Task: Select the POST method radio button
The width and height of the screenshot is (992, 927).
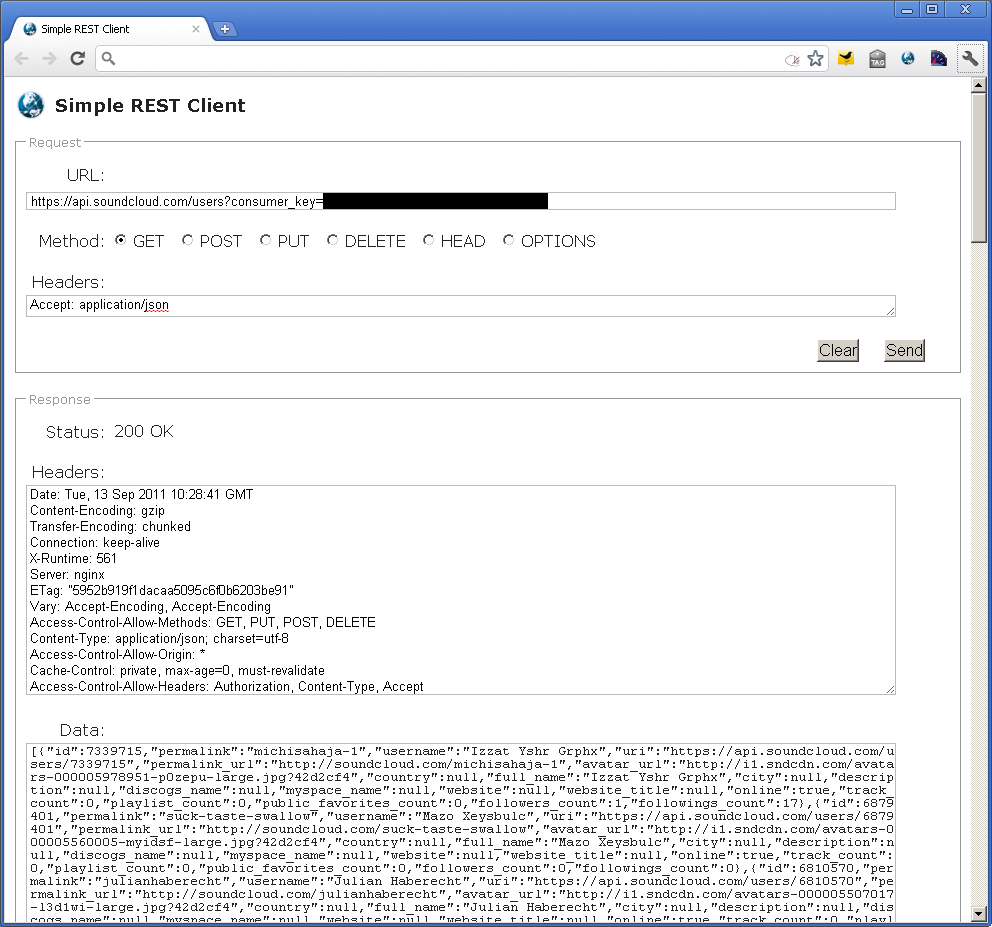Action: (x=188, y=241)
